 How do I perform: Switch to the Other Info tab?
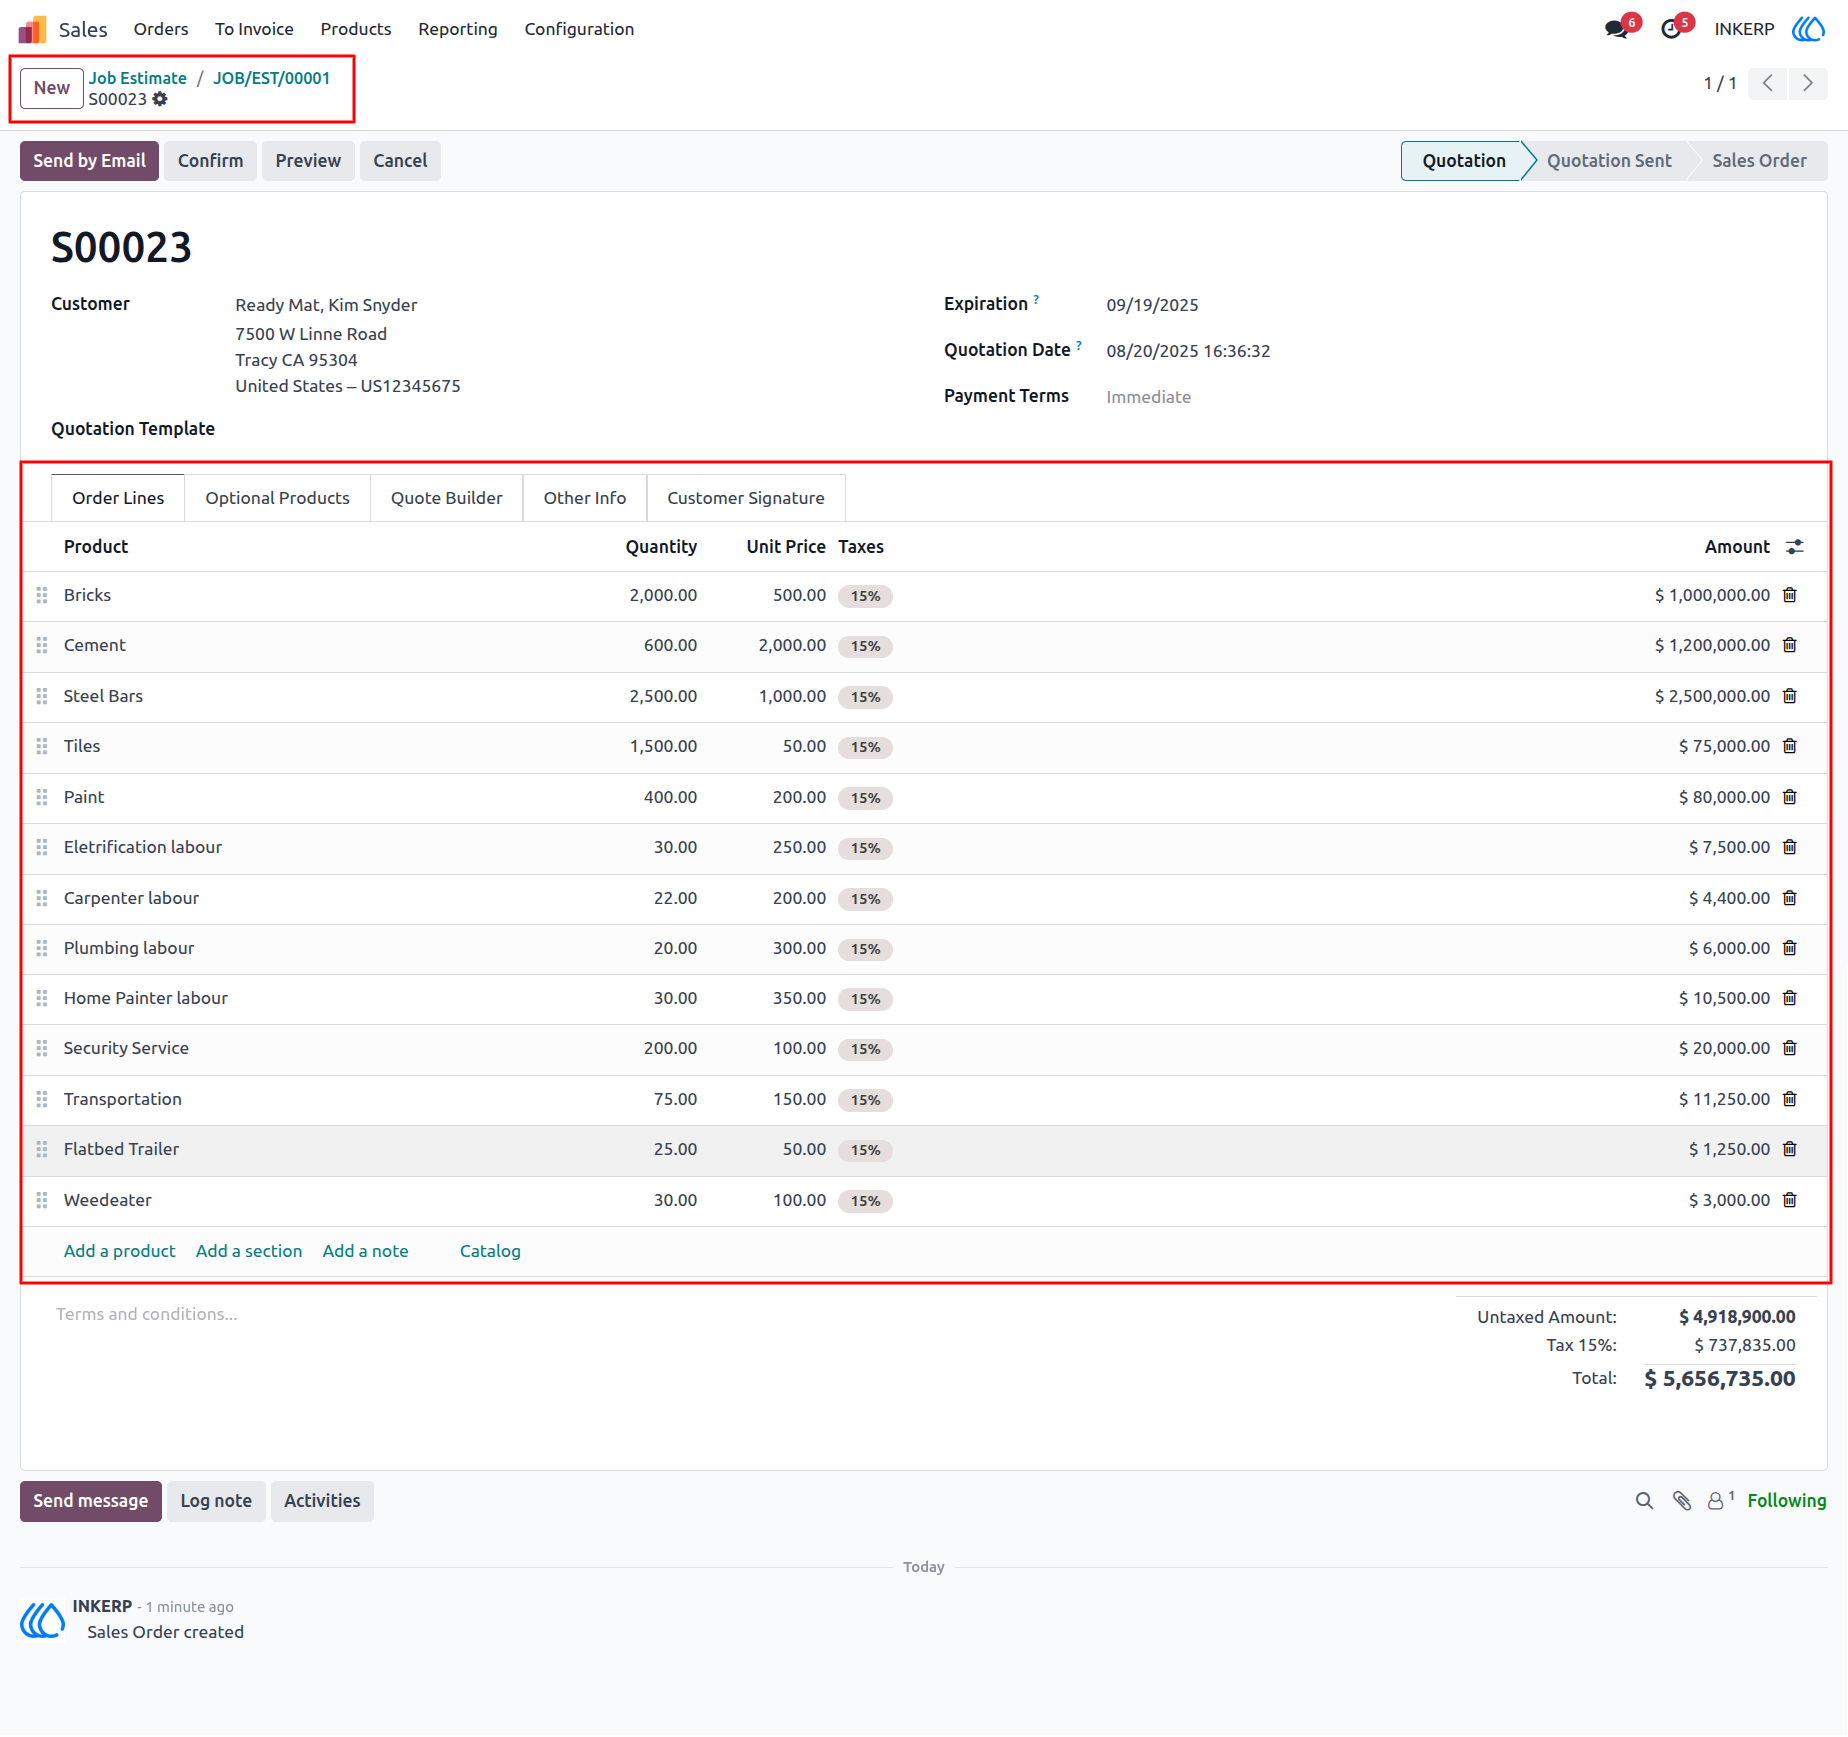pyautogui.click(x=585, y=498)
